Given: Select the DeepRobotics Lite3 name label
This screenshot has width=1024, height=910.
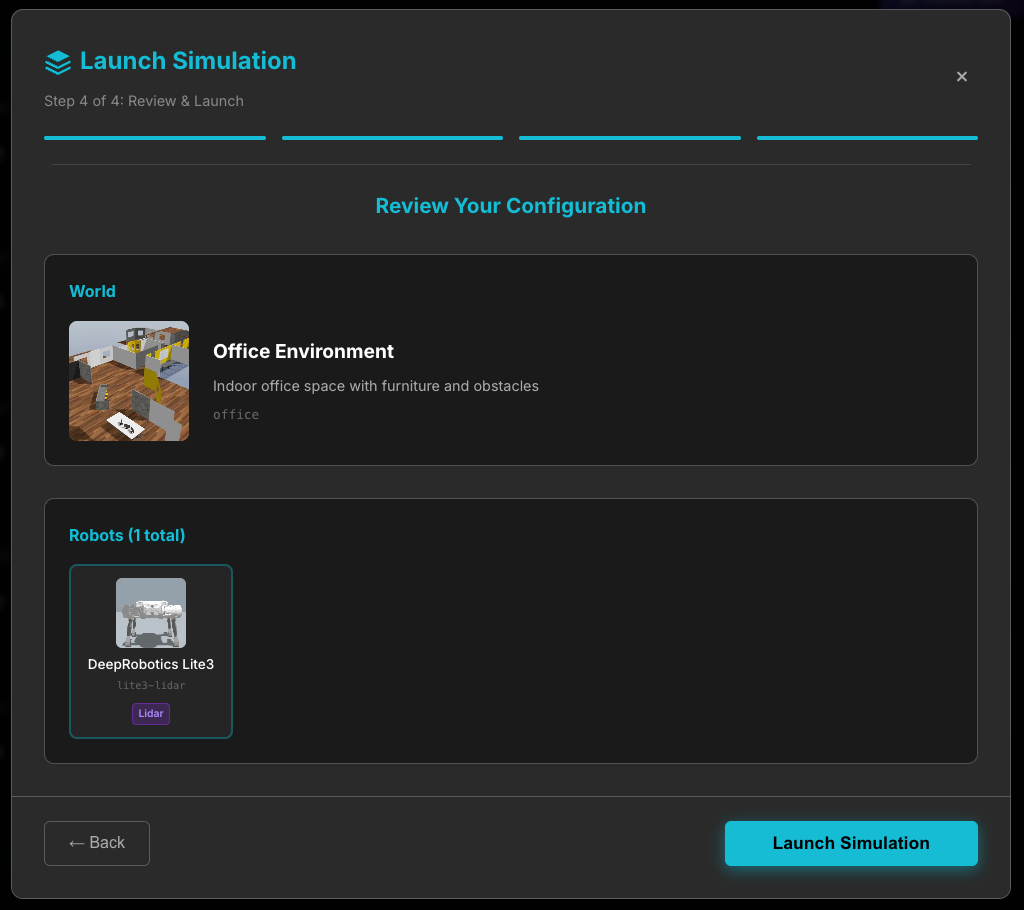Looking at the screenshot, I should click(151, 664).
